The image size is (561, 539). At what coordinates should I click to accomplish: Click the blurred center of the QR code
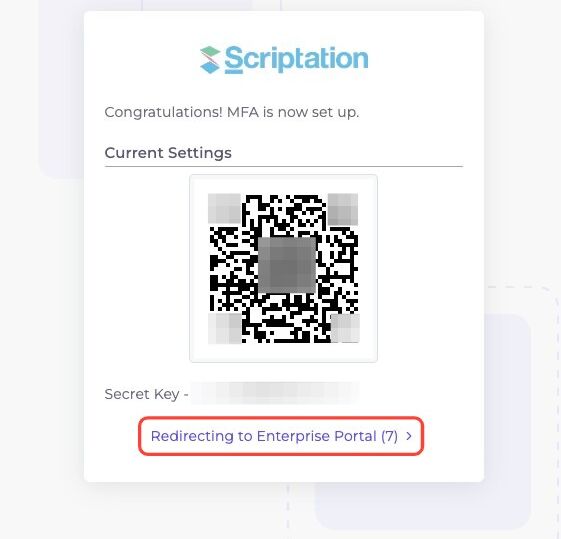tap(287, 265)
